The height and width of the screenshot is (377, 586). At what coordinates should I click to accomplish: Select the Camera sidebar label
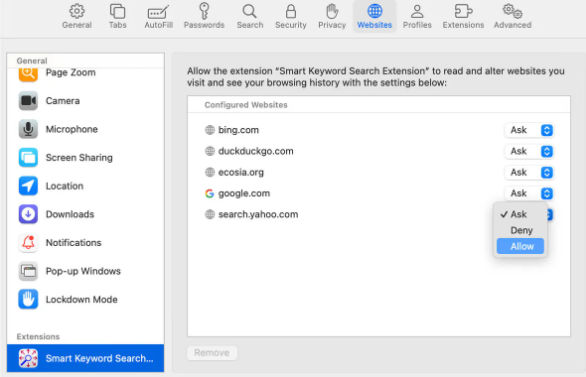coord(62,101)
